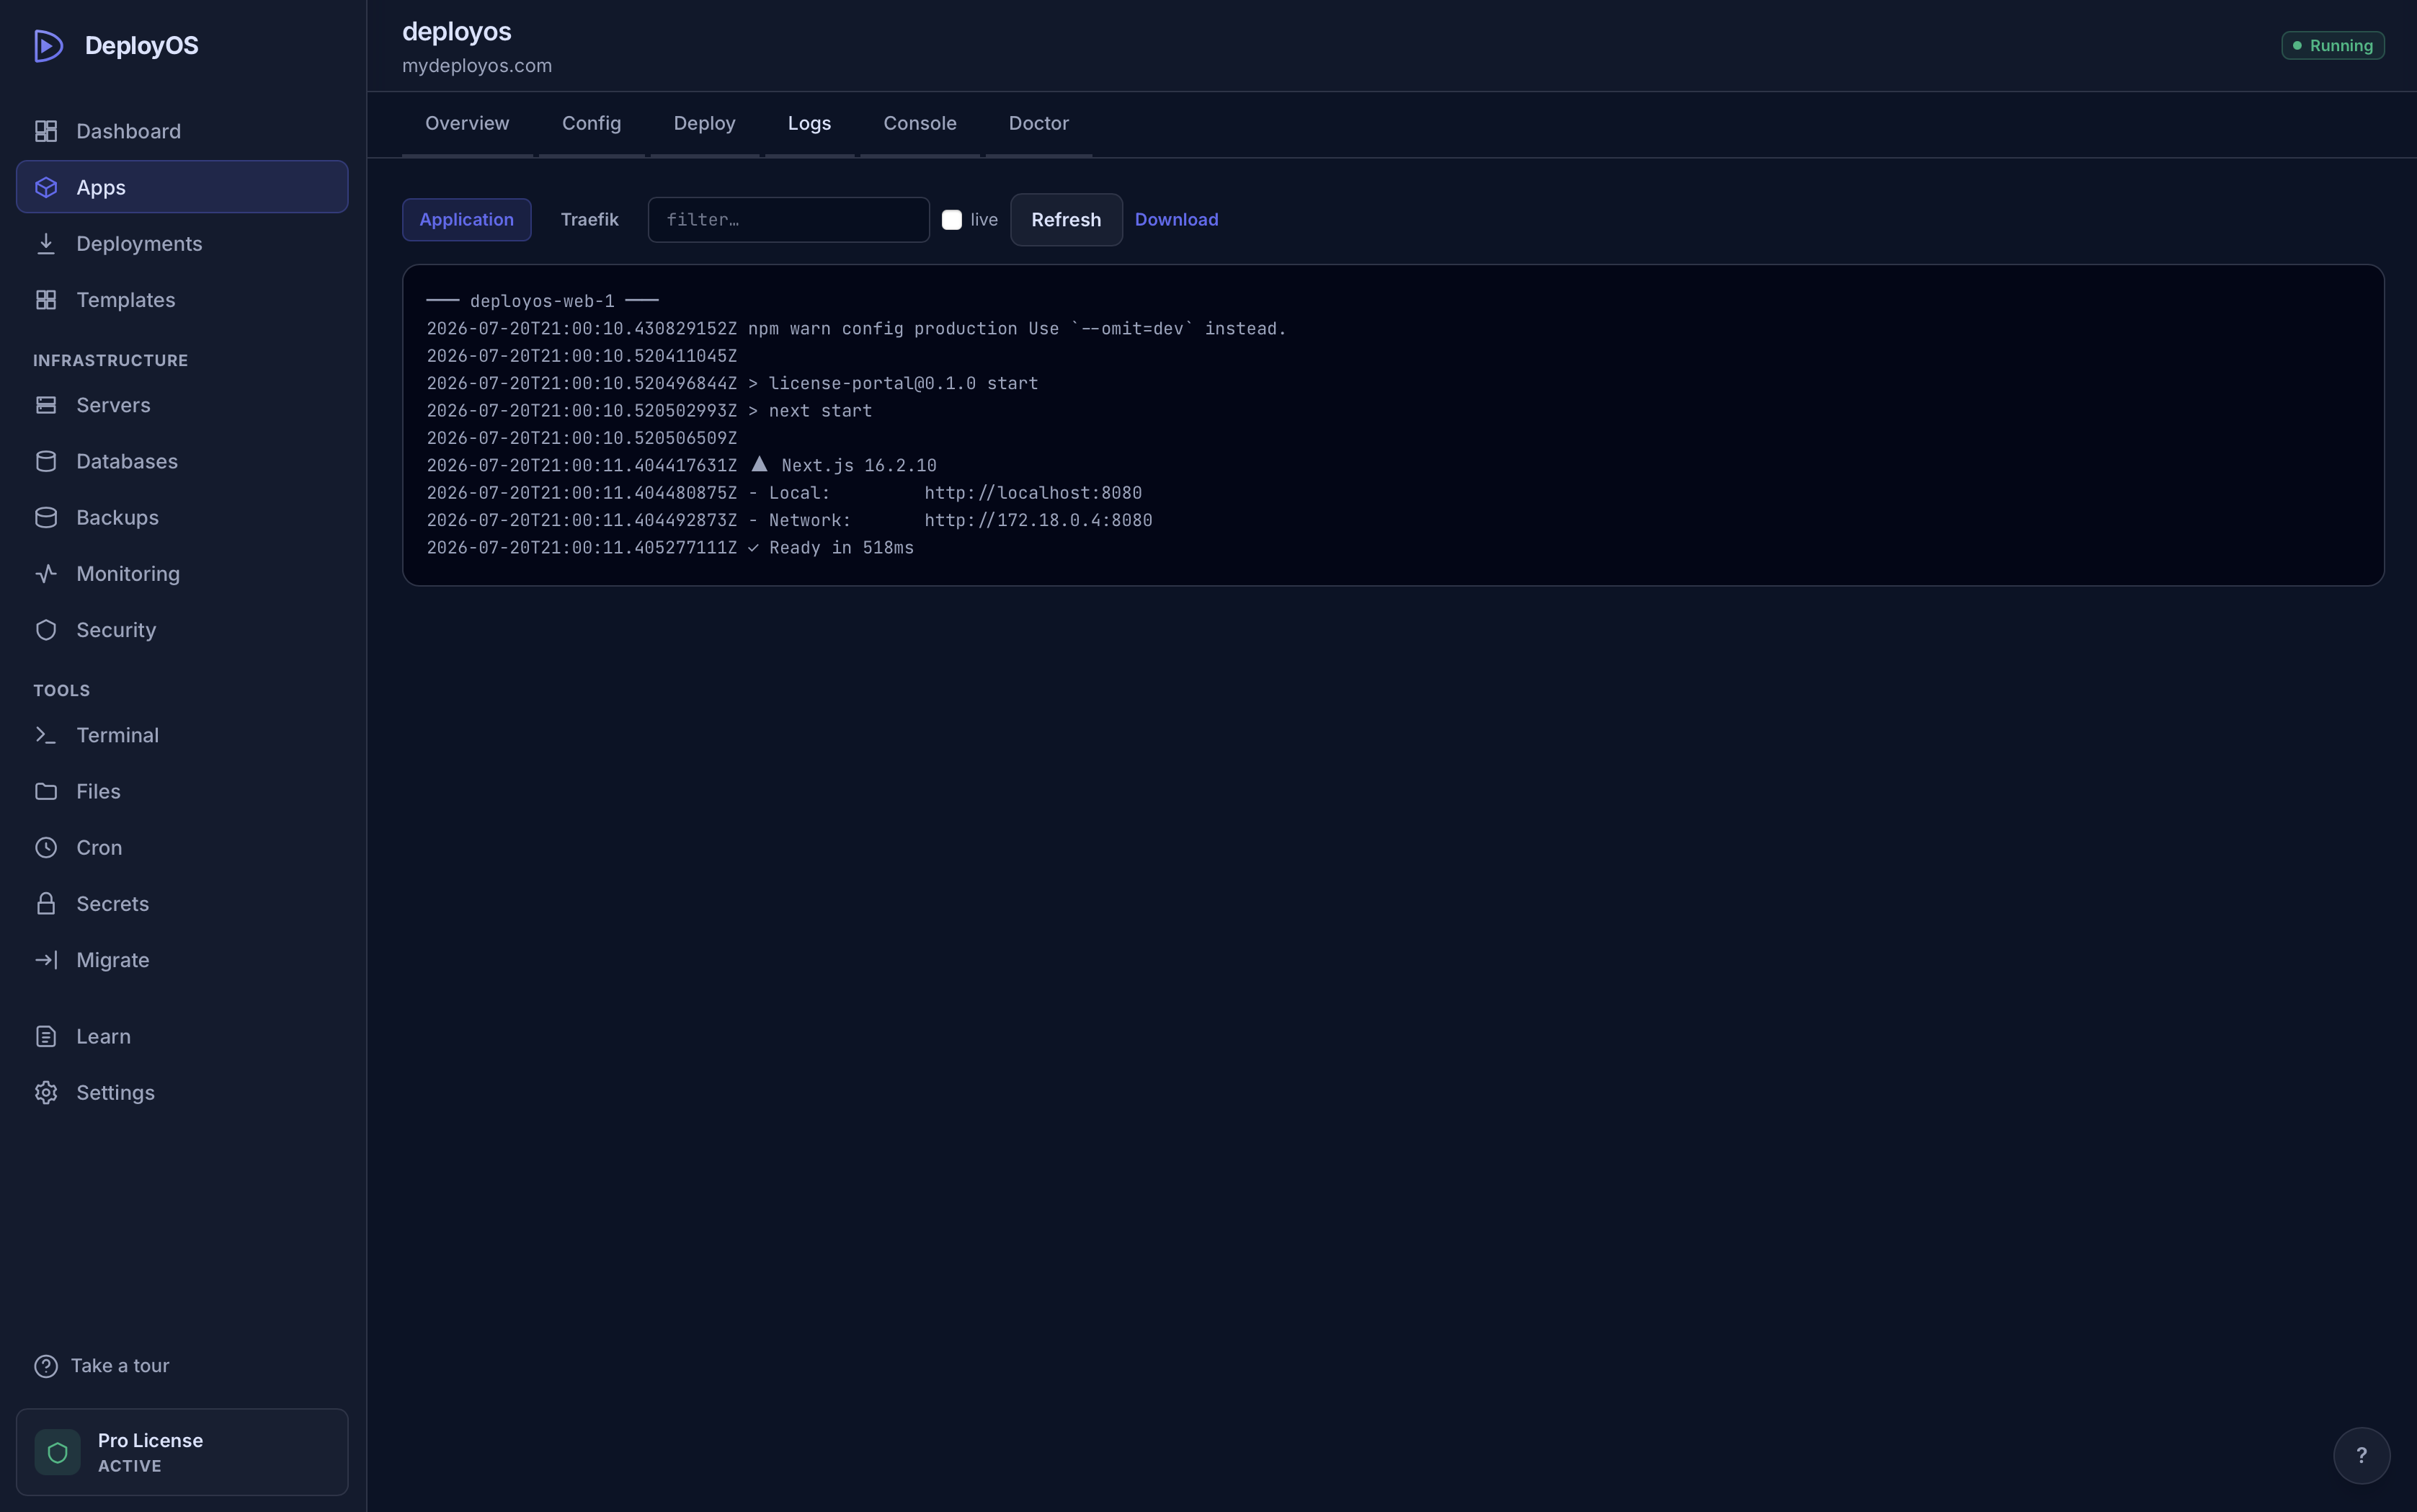Viewport: 2417px width, 1512px height.
Task: Open the Console tab
Action: 920,123
